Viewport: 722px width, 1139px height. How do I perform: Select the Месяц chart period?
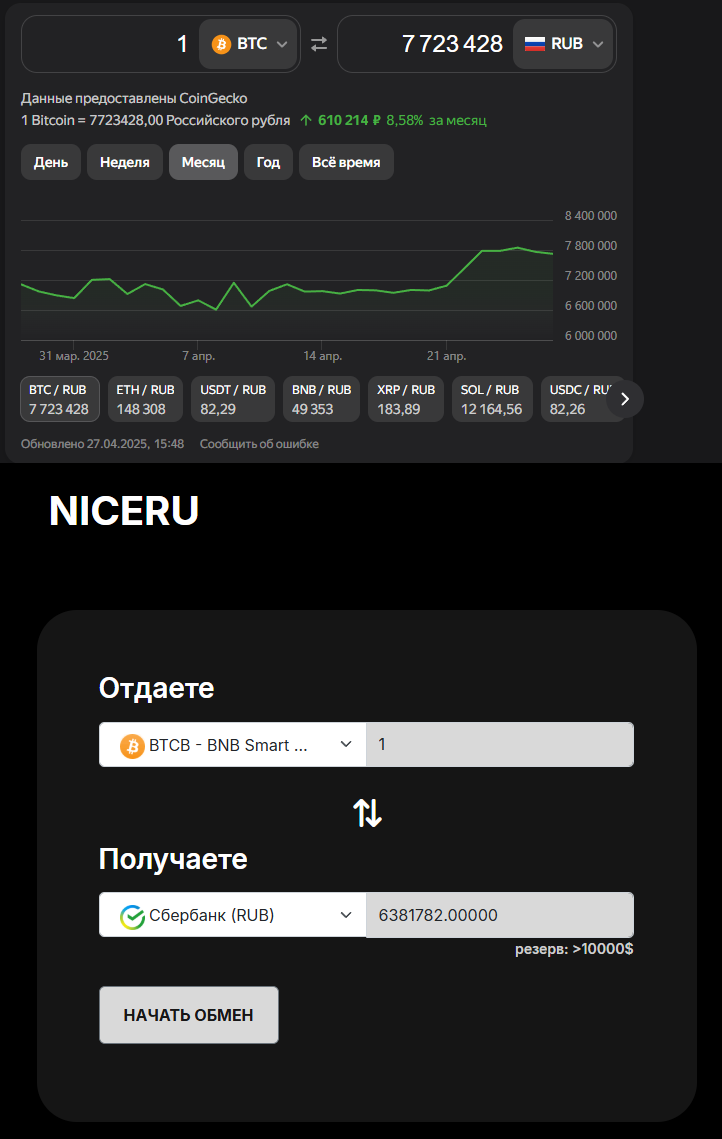[203, 162]
